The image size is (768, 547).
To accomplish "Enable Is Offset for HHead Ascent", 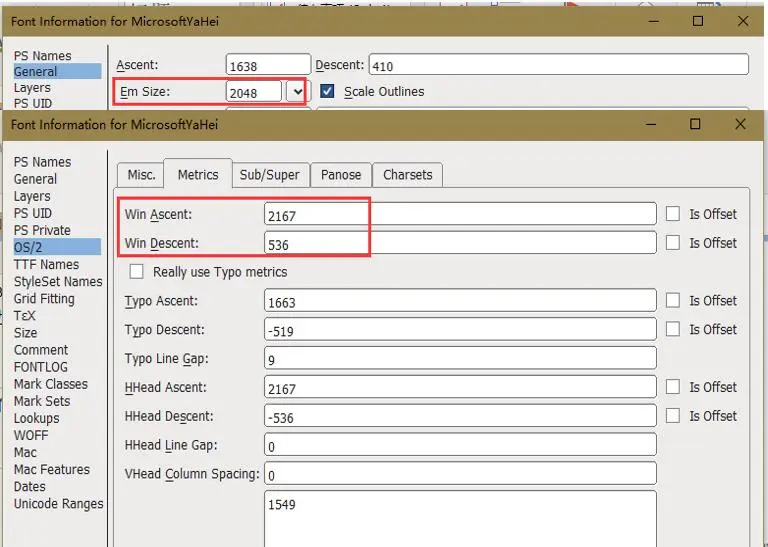I will point(673,387).
